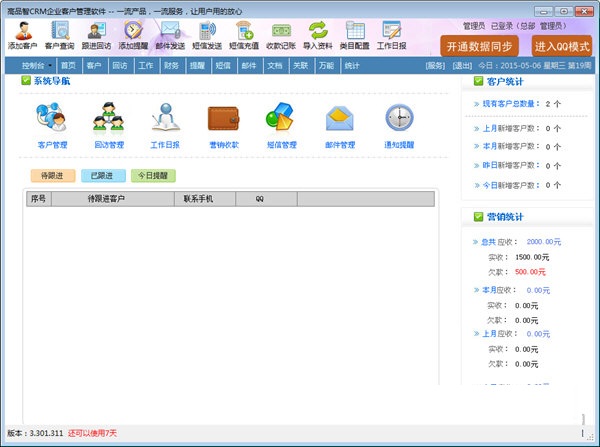Select the 文档 menu item
Image resolution: width=600 pixels, height=447 pixels.
(275, 66)
